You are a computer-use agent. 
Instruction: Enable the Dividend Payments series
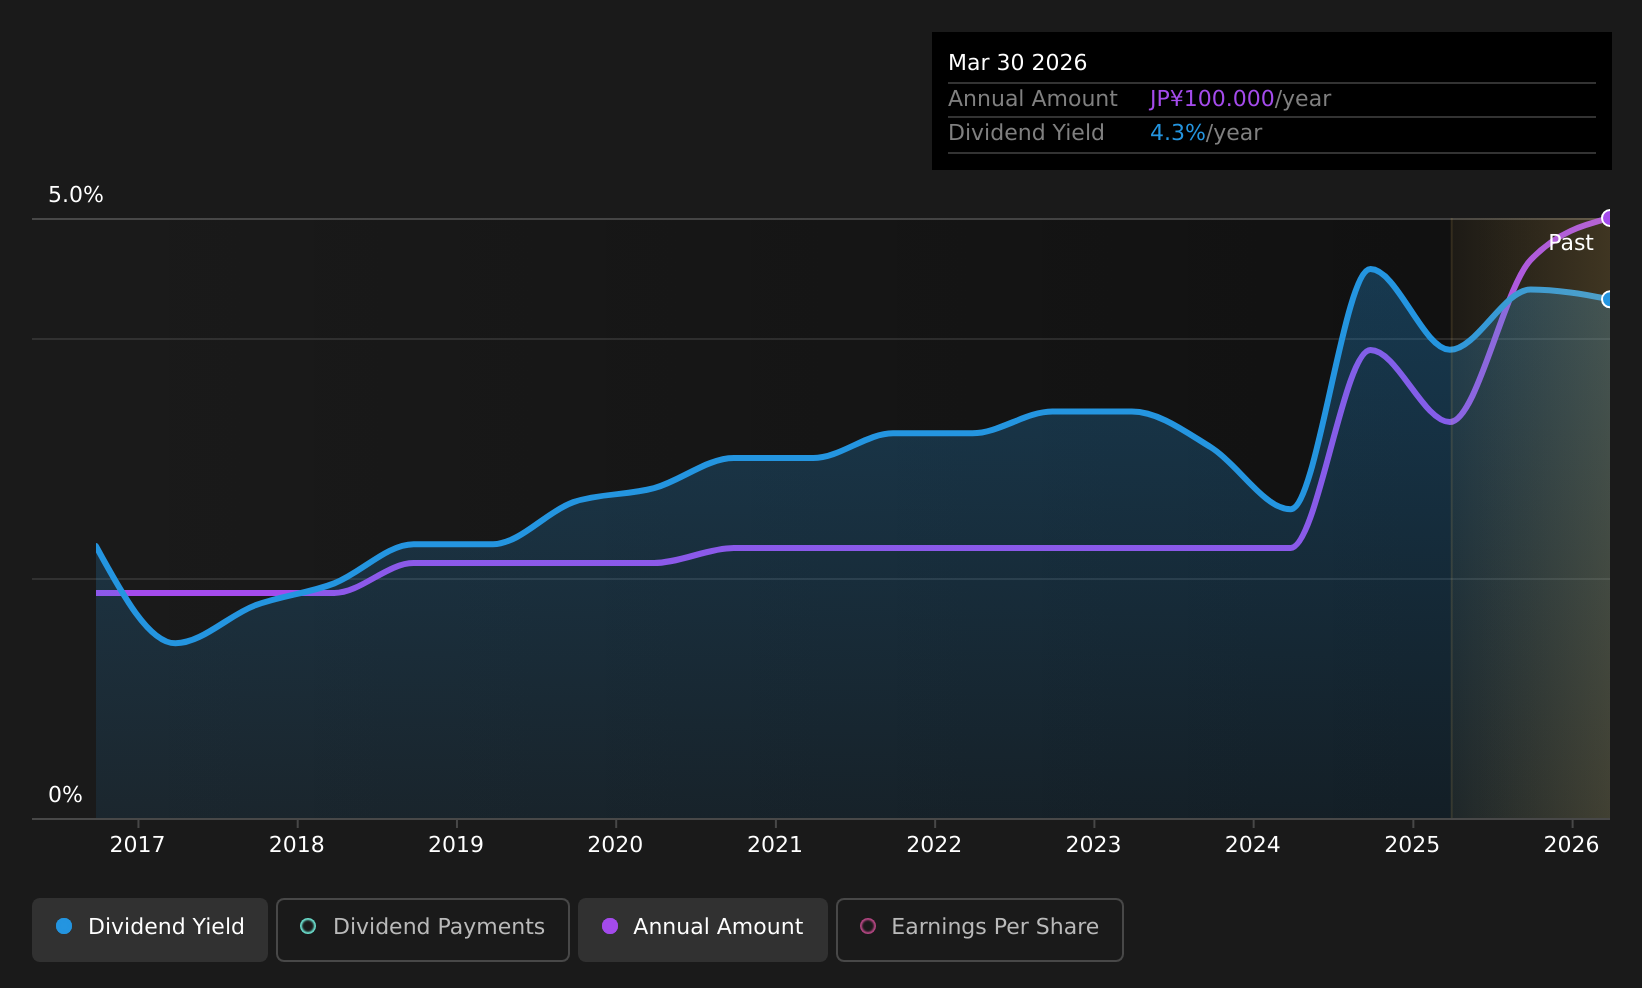pyautogui.click(x=423, y=929)
